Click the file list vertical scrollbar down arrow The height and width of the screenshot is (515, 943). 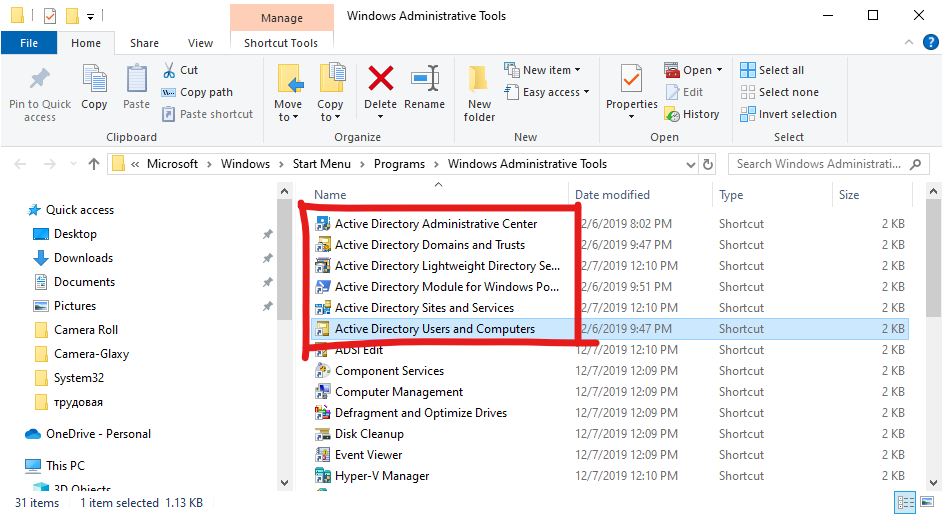pyautogui.click(x=933, y=483)
